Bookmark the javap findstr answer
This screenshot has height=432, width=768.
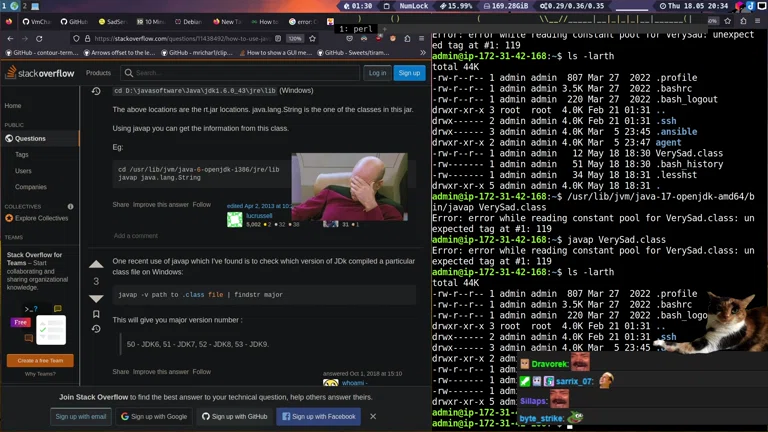(96, 314)
